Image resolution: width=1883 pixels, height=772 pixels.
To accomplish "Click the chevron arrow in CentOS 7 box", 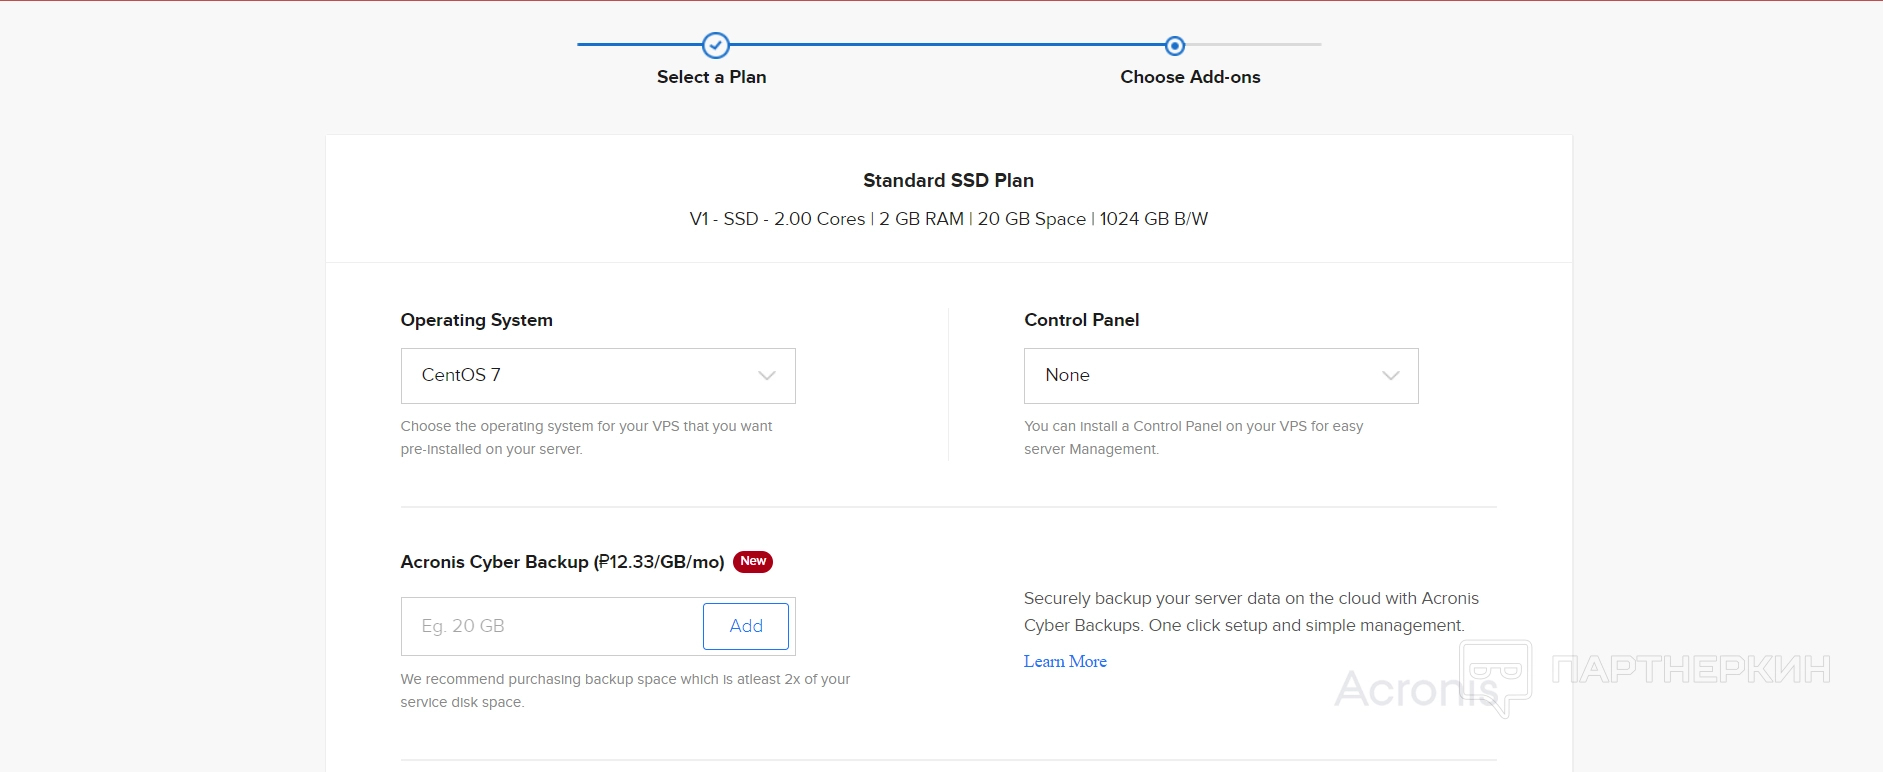I will click(x=767, y=376).
